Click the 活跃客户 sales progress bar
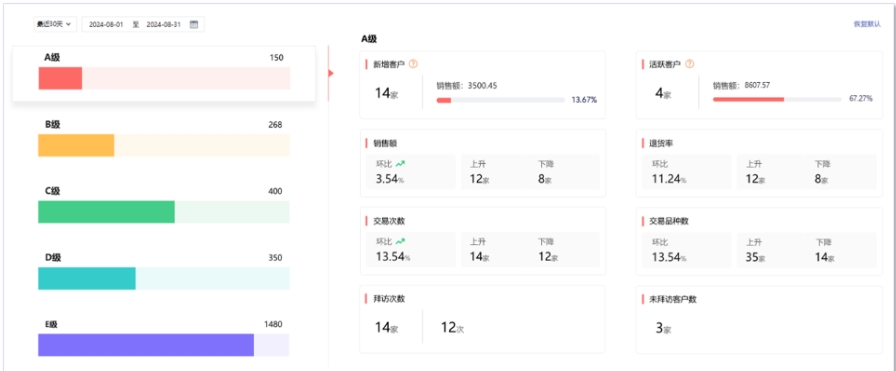The image size is (896, 371). pos(777,99)
